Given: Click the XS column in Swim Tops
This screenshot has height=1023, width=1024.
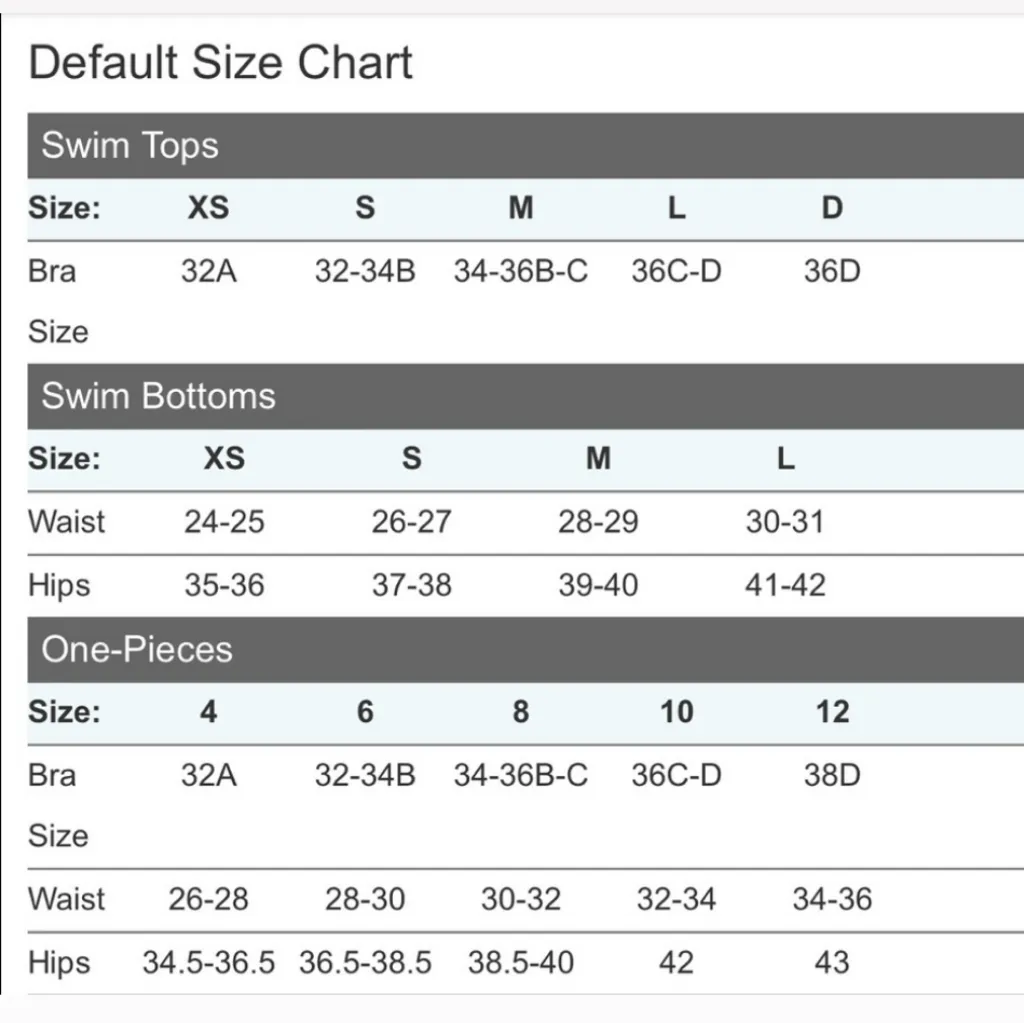Looking at the screenshot, I should point(208,208).
